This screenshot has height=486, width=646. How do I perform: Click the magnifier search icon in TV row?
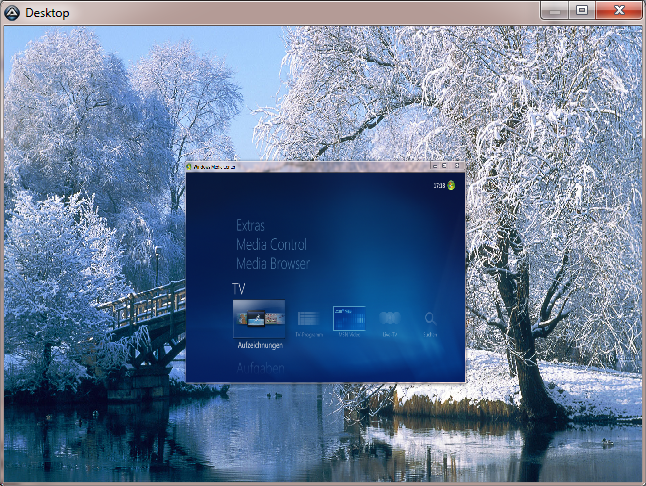point(430,319)
